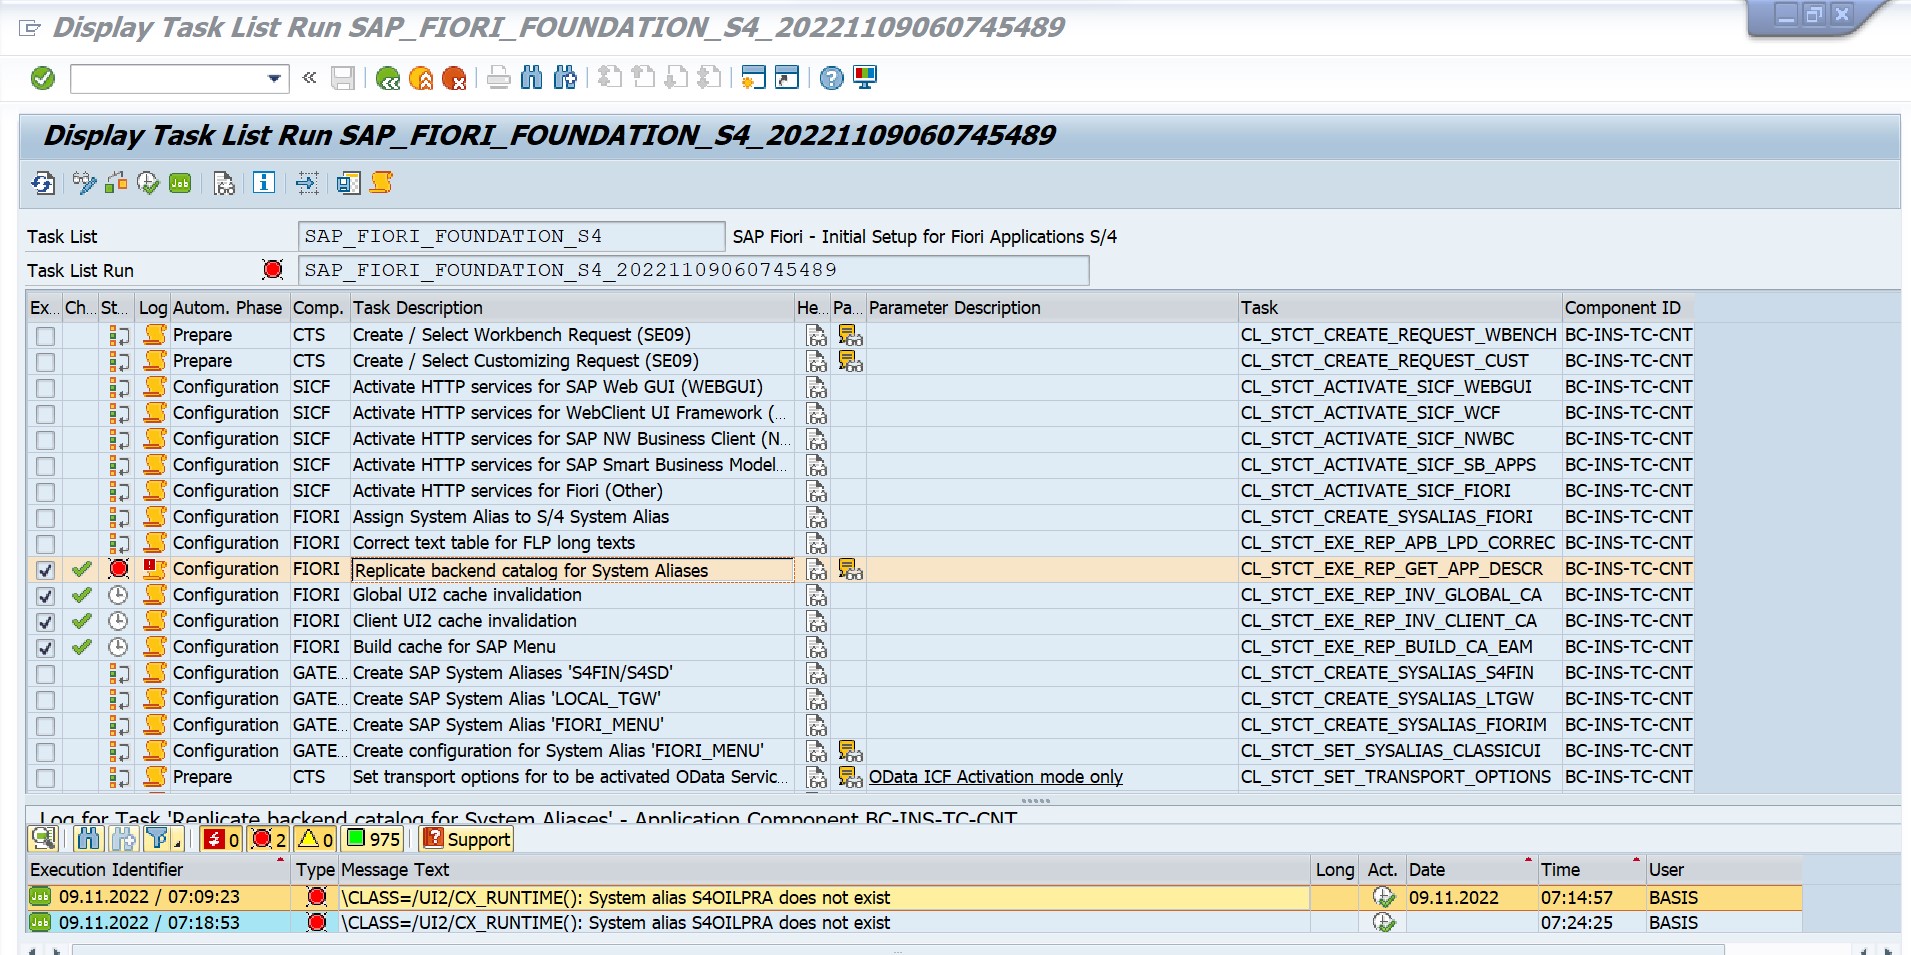This screenshot has width=1911, height=955.
Task: Open parameter icon for configuration 'FIORI_MENU' row
Action: click(x=850, y=752)
